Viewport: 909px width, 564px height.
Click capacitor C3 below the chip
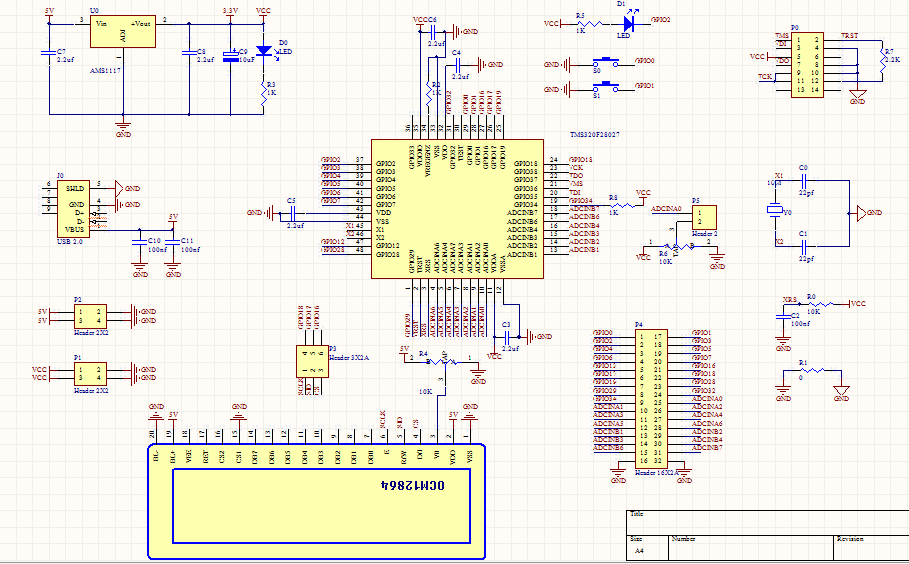[507, 336]
